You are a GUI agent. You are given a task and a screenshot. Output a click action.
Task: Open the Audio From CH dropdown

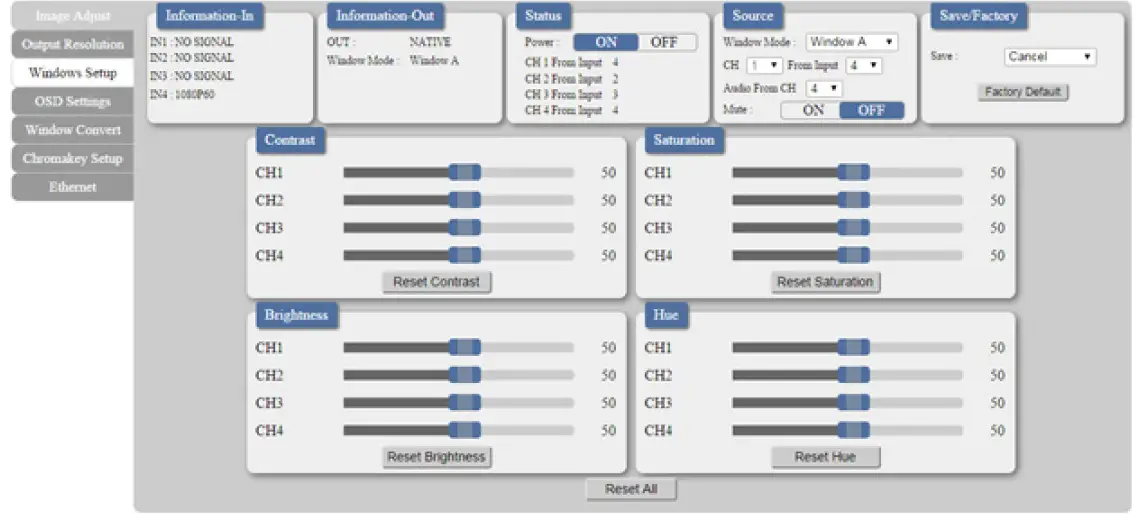824,88
